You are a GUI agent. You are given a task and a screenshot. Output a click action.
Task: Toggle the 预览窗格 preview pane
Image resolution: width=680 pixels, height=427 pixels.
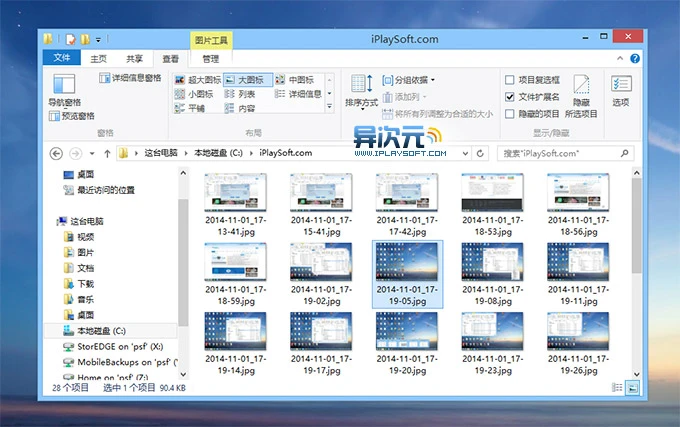(x=72, y=116)
